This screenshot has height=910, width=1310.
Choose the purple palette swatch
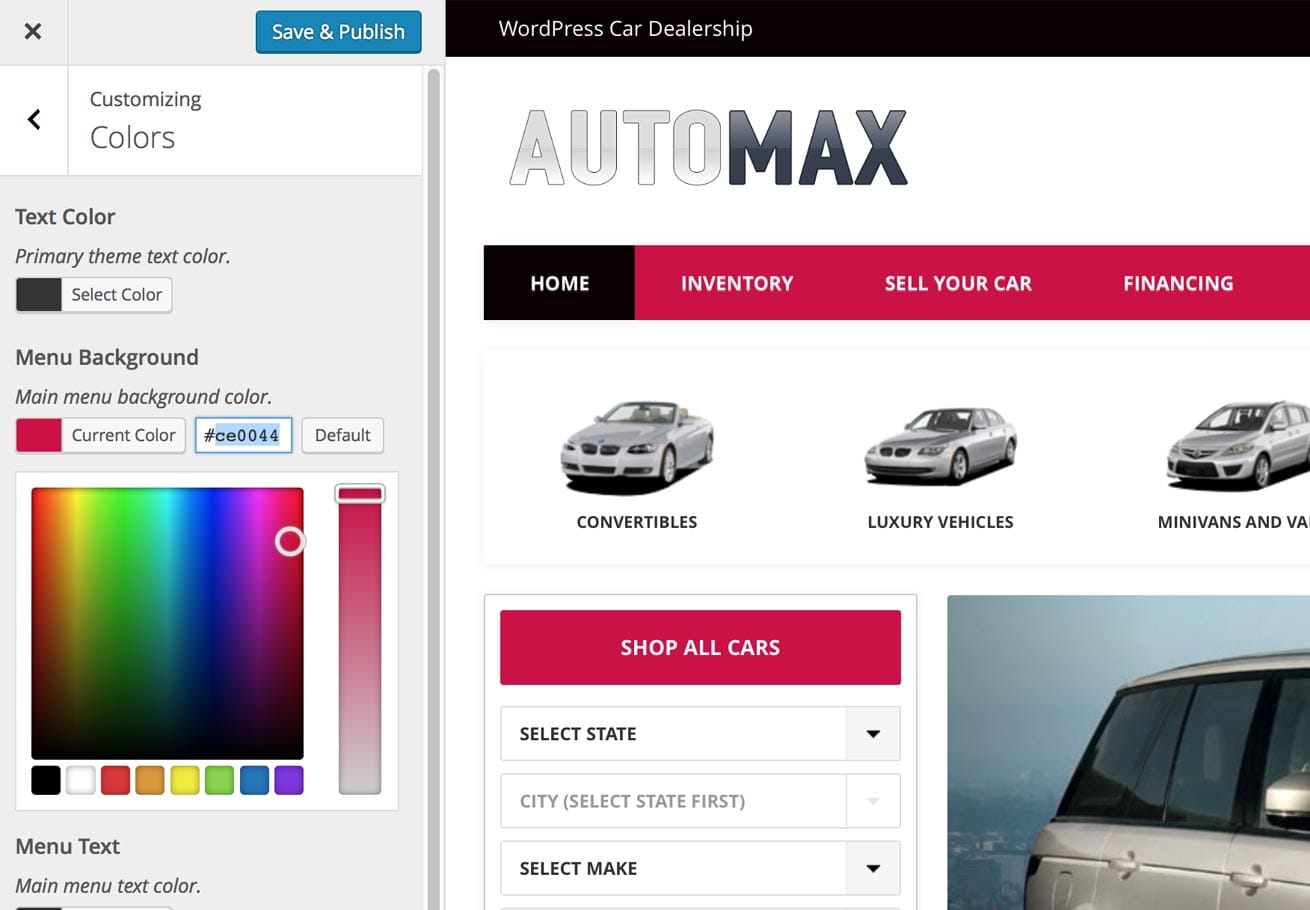pyautogui.click(x=289, y=780)
